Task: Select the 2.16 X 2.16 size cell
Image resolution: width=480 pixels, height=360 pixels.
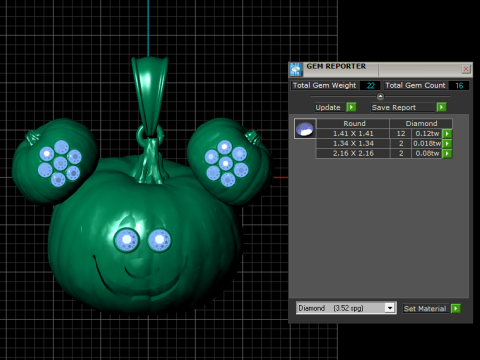Action: pos(353,154)
